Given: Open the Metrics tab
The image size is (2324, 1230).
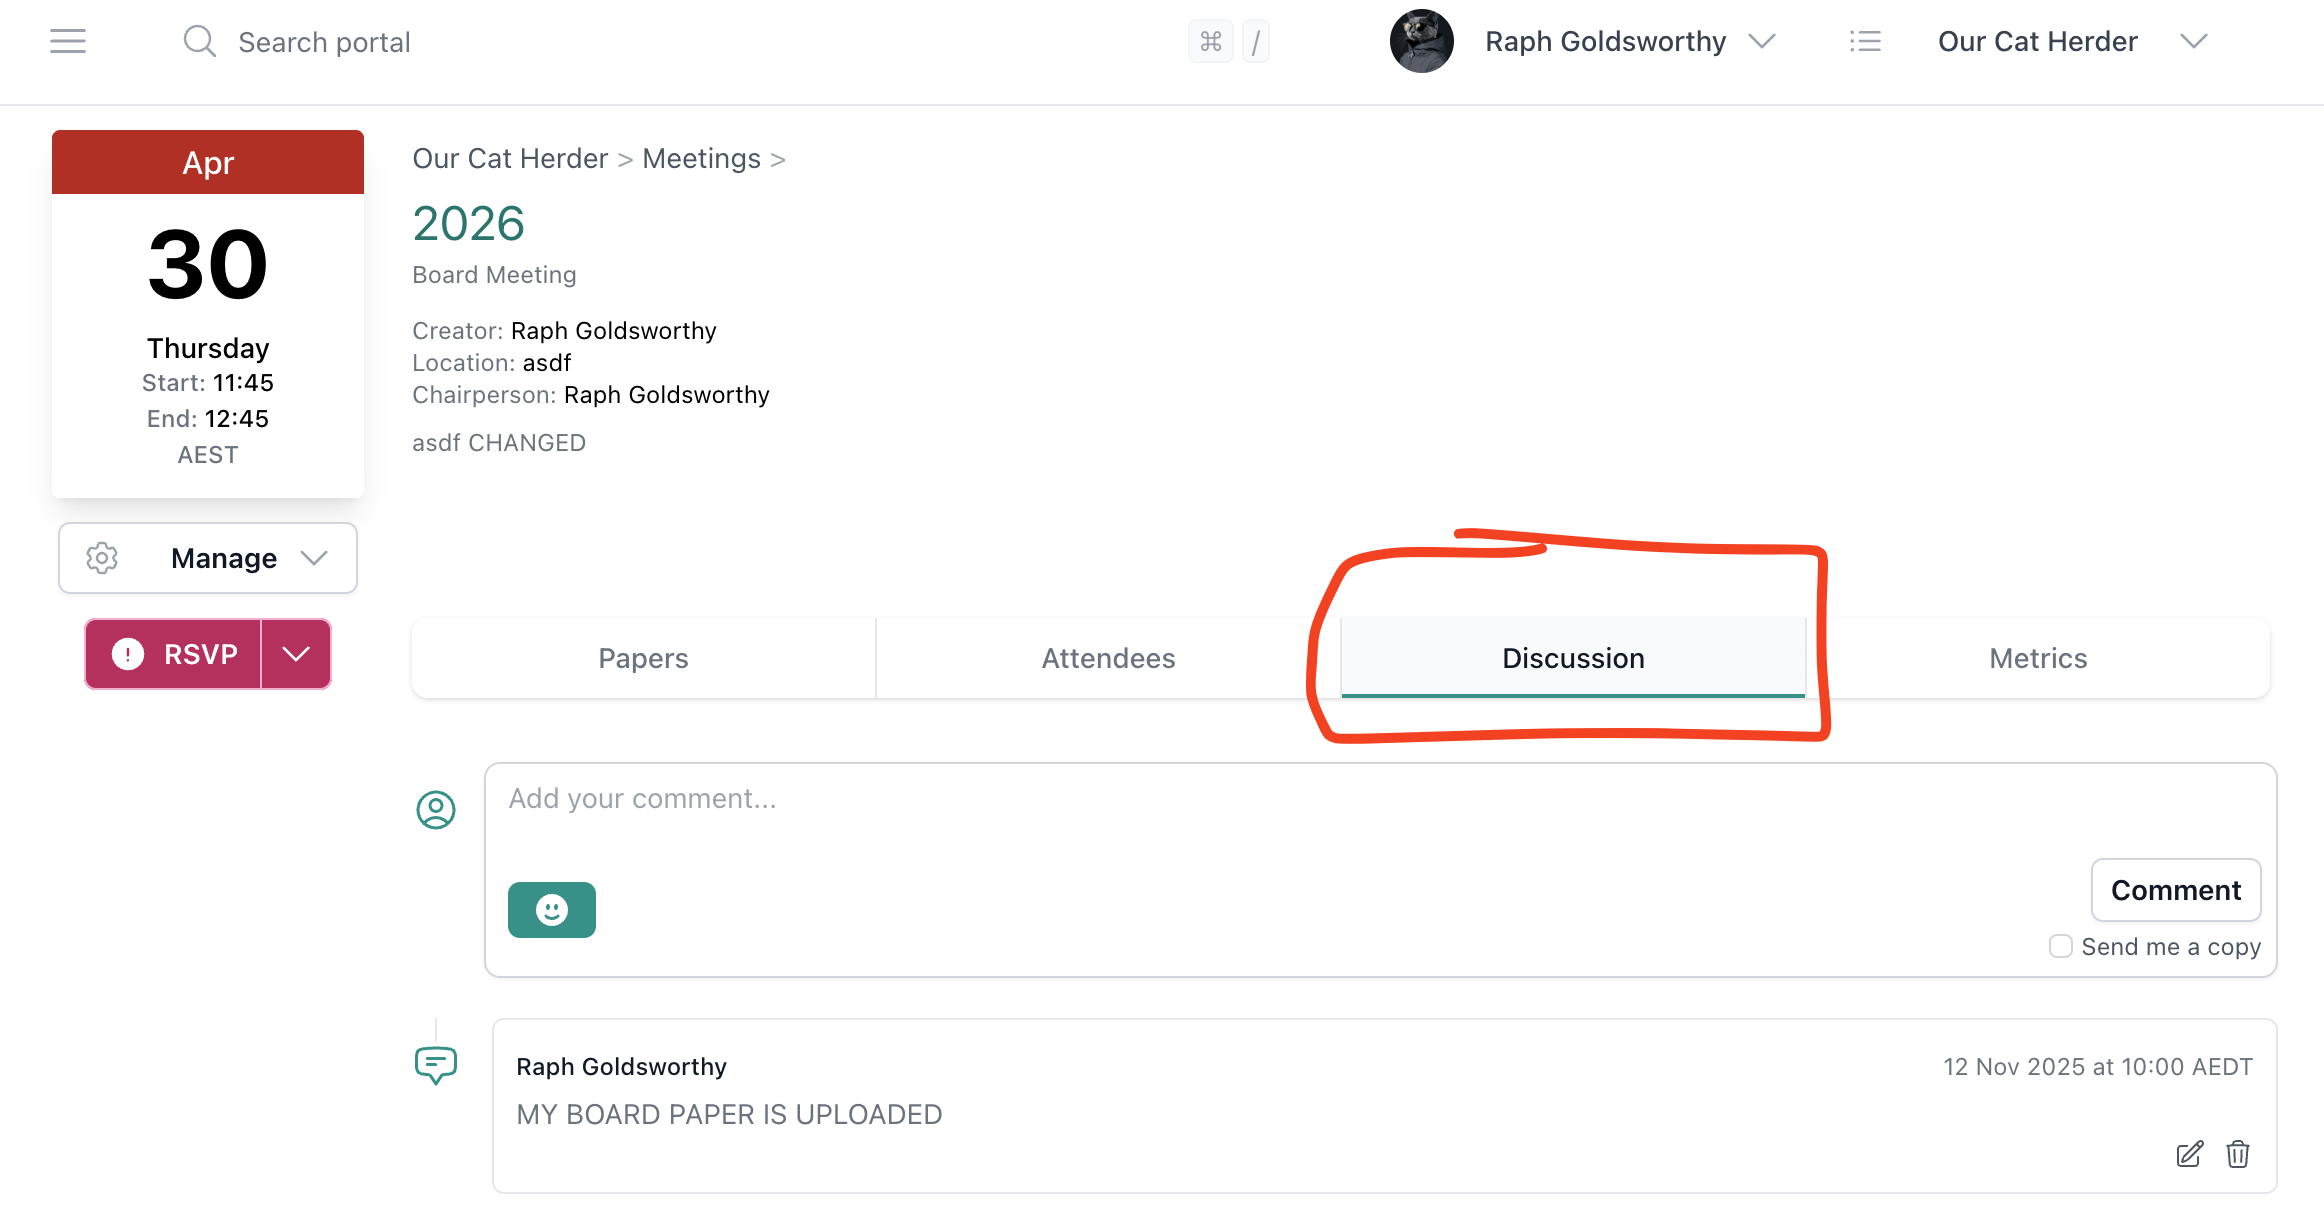Looking at the screenshot, I should [x=2037, y=658].
